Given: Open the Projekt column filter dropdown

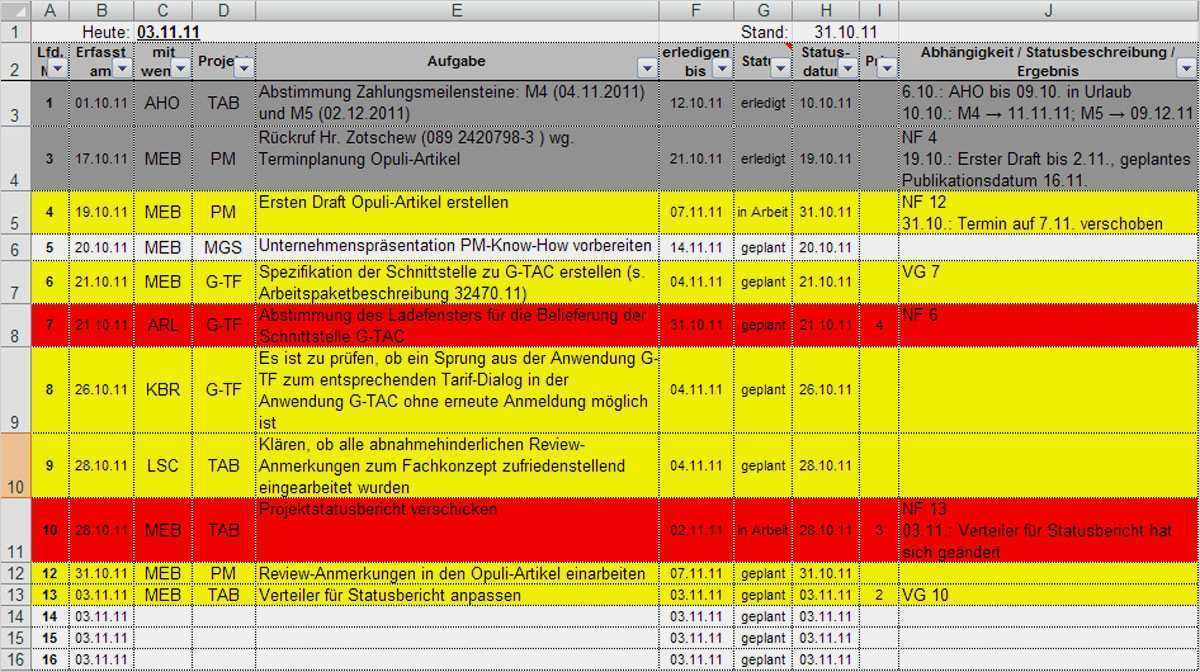Looking at the screenshot, I should pyautogui.click(x=243, y=69).
